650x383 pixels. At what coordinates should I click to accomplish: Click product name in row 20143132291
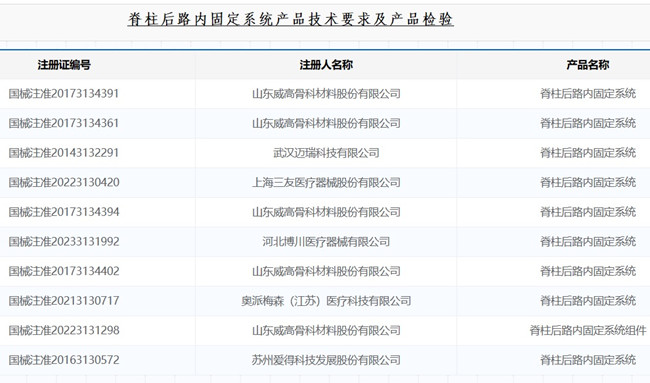pyautogui.click(x=588, y=153)
